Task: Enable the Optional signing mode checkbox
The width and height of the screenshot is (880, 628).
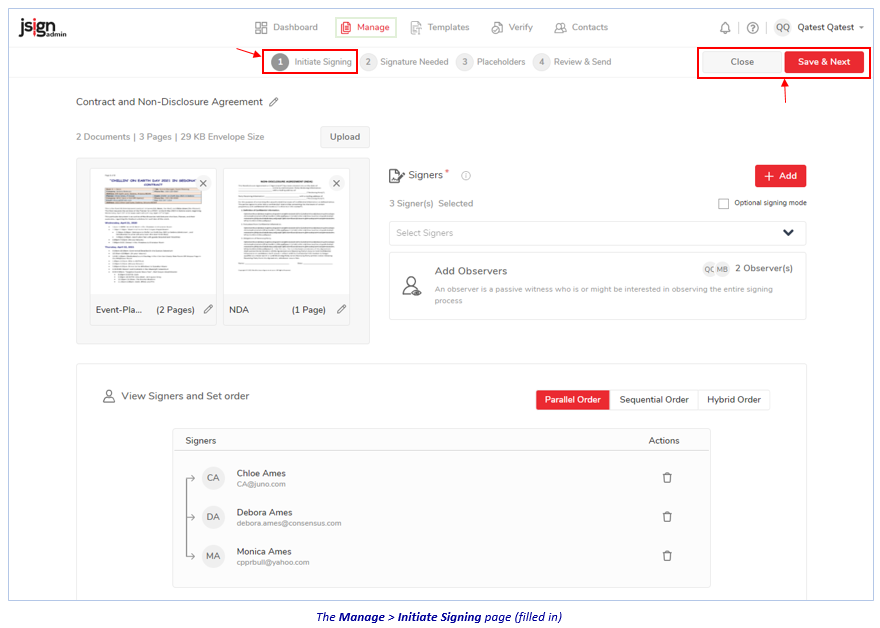Action: pyautogui.click(x=723, y=204)
